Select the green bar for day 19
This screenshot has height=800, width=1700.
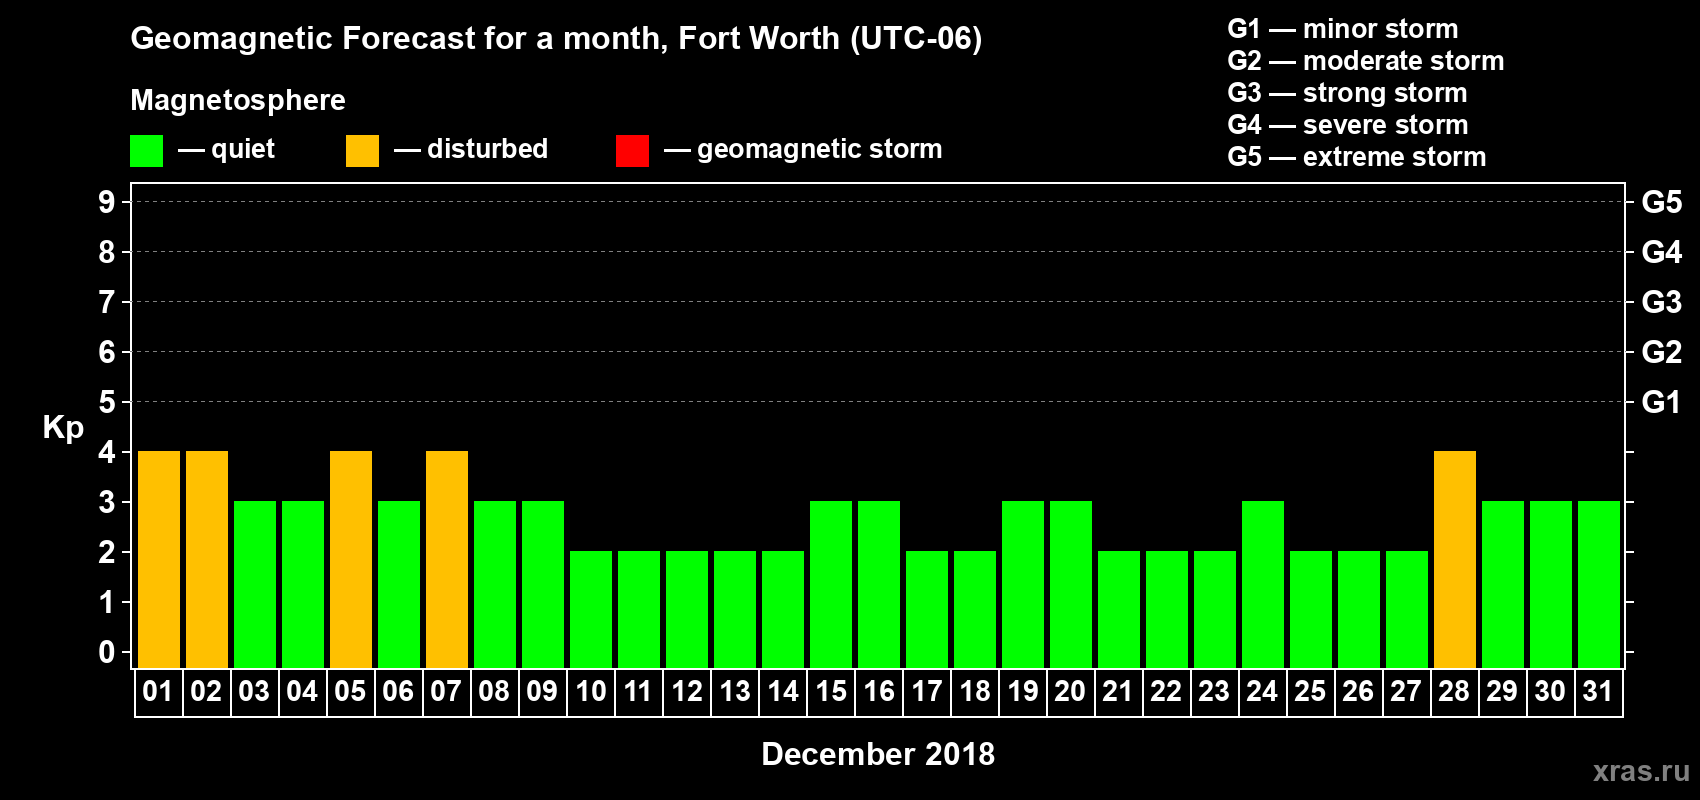click(x=1023, y=584)
